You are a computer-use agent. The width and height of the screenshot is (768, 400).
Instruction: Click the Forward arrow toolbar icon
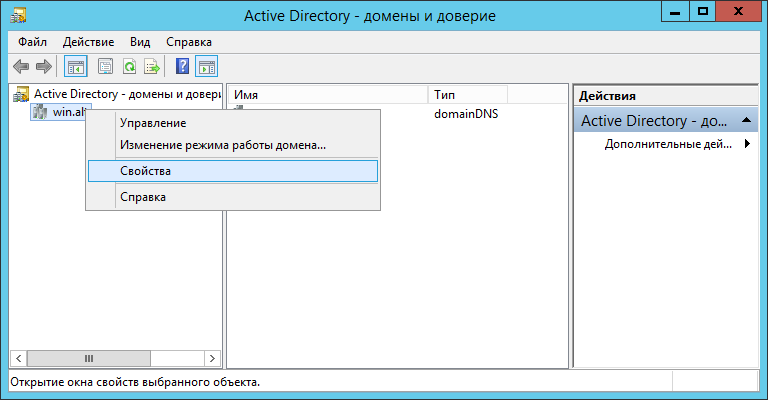pyautogui.click(x=43, y=67)
